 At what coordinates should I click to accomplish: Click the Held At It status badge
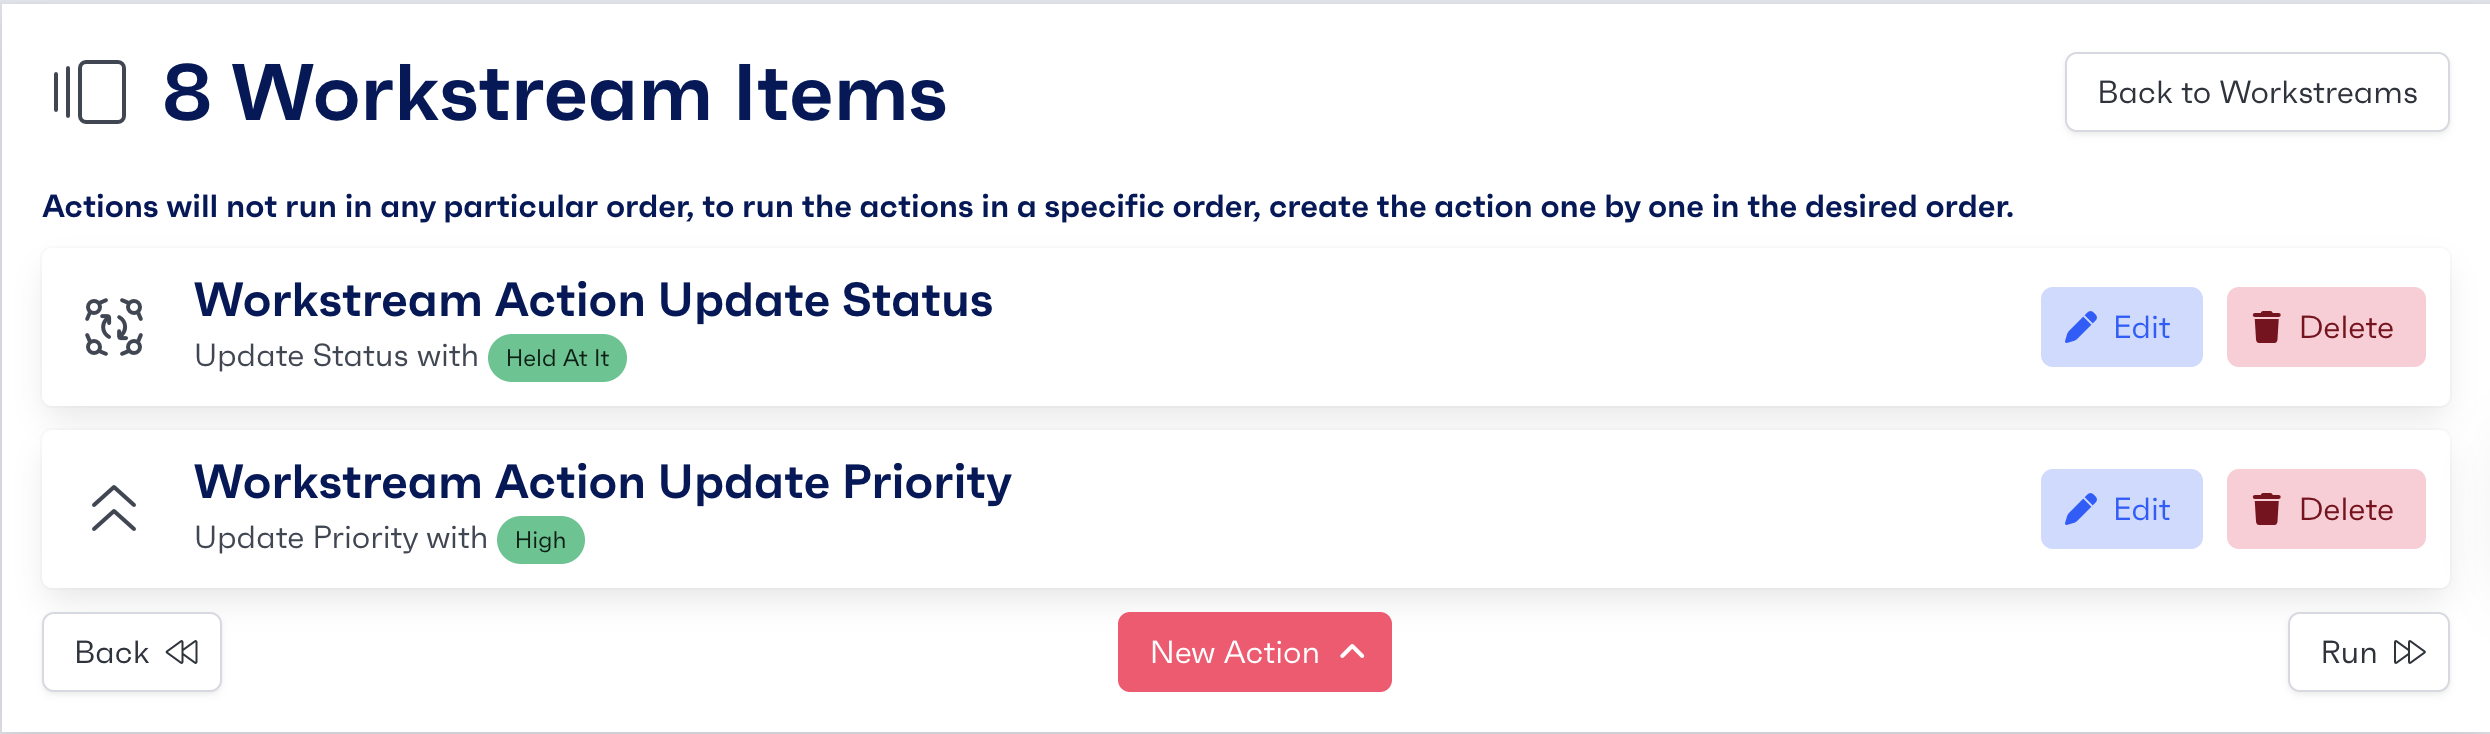[x=557, y=358]
